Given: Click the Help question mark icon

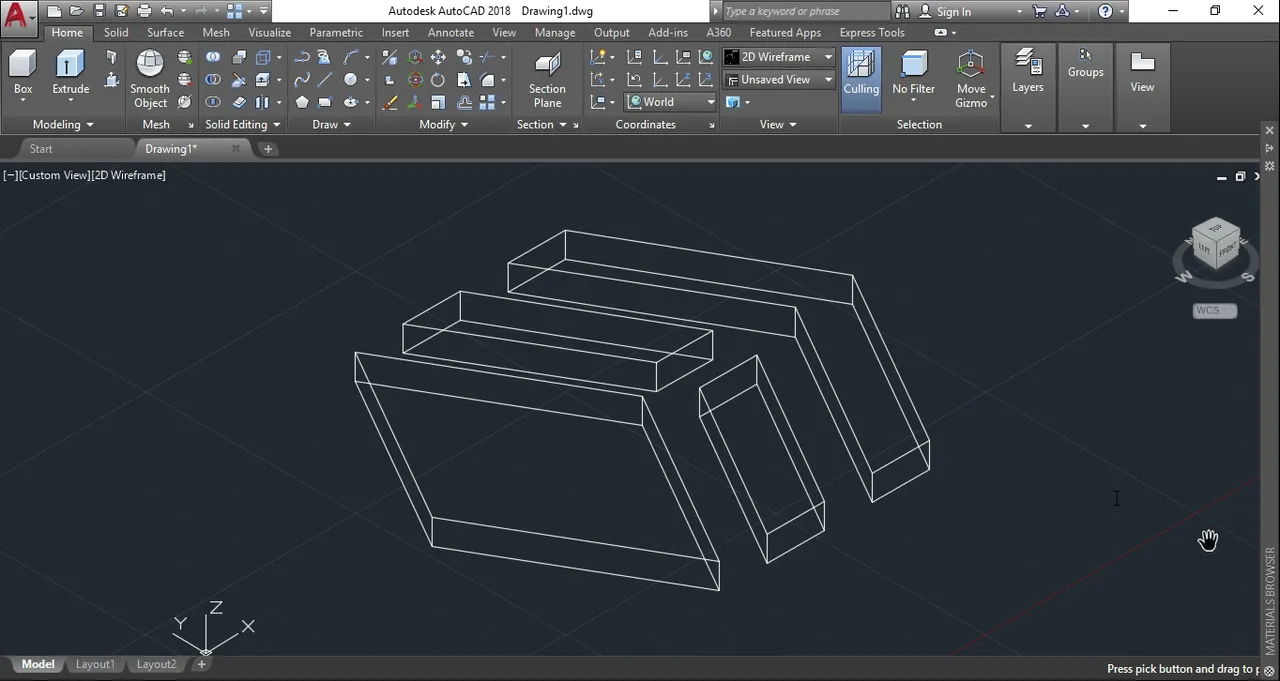Looking at the screenshot, I should tap(1105, 11).
